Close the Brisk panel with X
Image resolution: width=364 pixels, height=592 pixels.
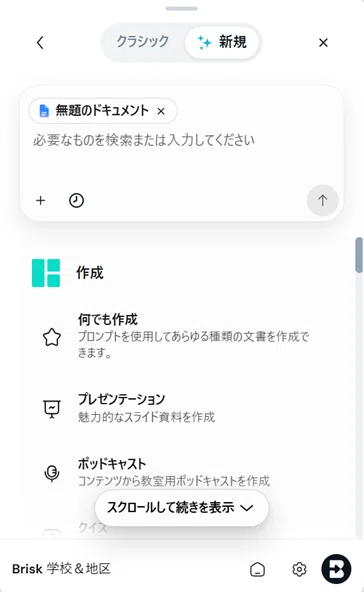[x=323, y=43]
